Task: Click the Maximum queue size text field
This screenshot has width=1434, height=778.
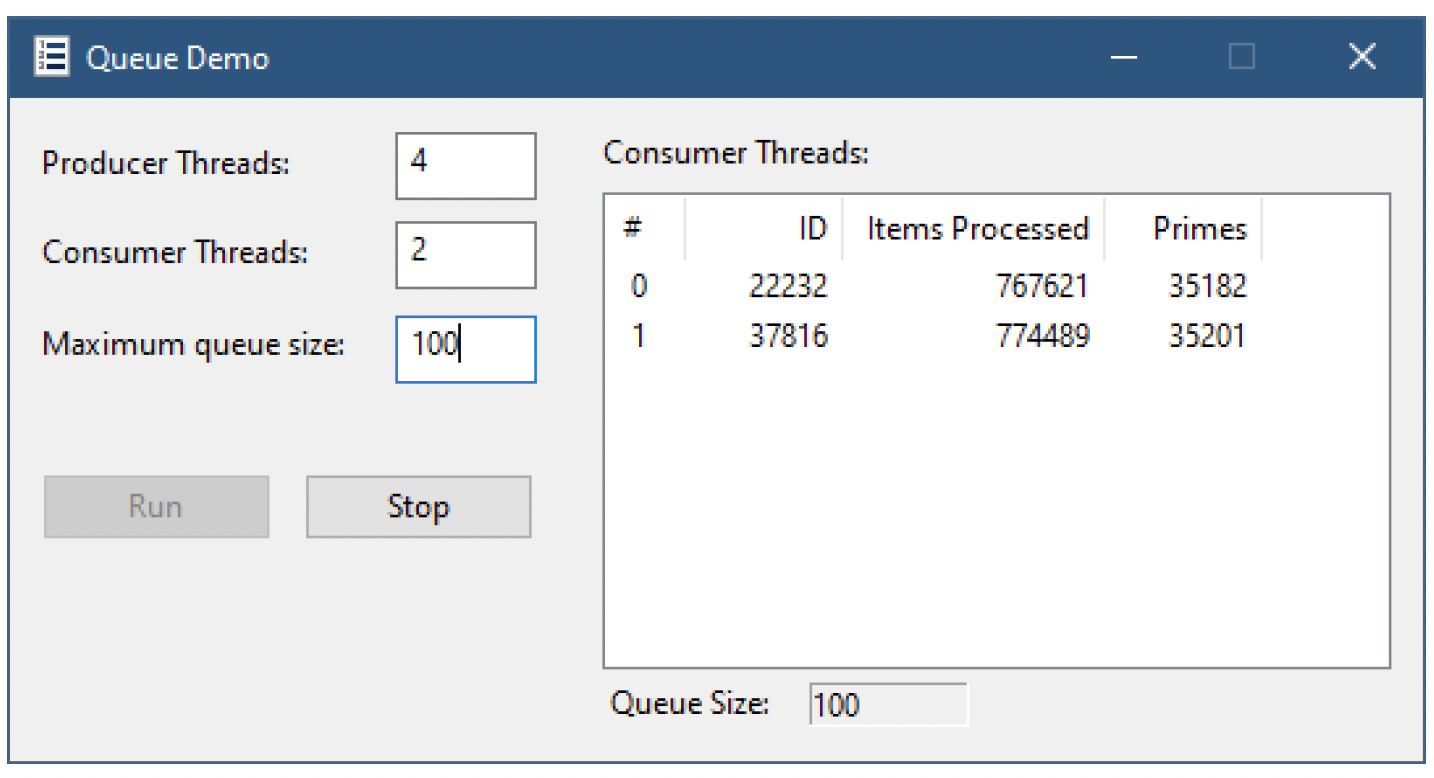Action: click(465, 349)
